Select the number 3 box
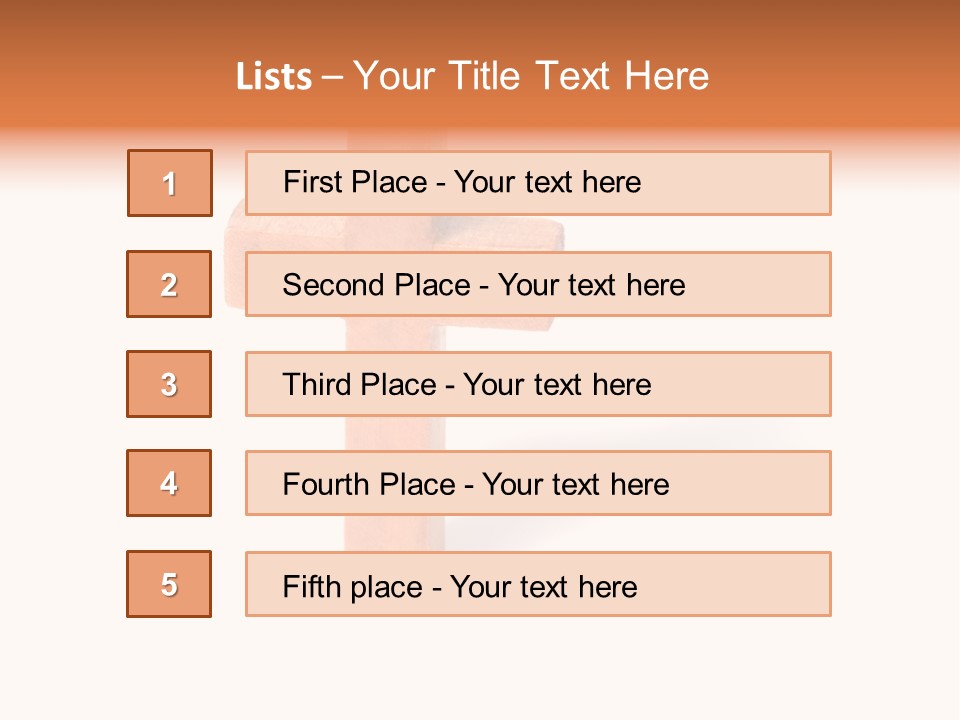This screenshot has height=720, width=960. pyautogui.click(x=169, y=384)
